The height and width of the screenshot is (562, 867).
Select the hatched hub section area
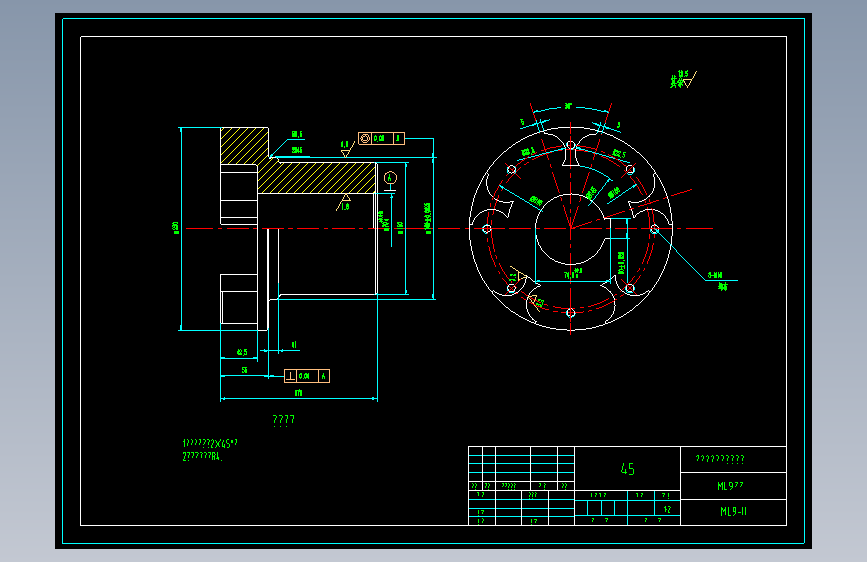[x=317, y=178]
